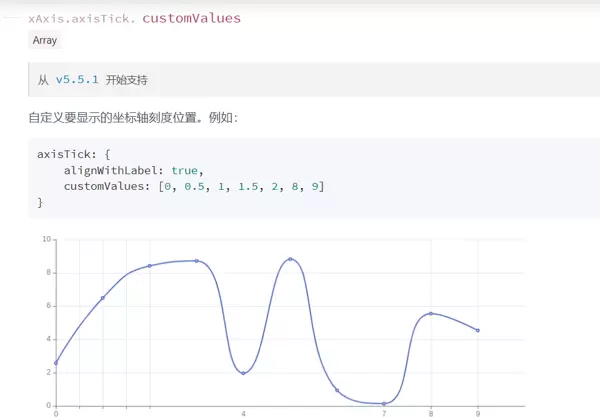Click the y-axis label 6
This screenshot has width=600, height=417.
pos(48,306)
